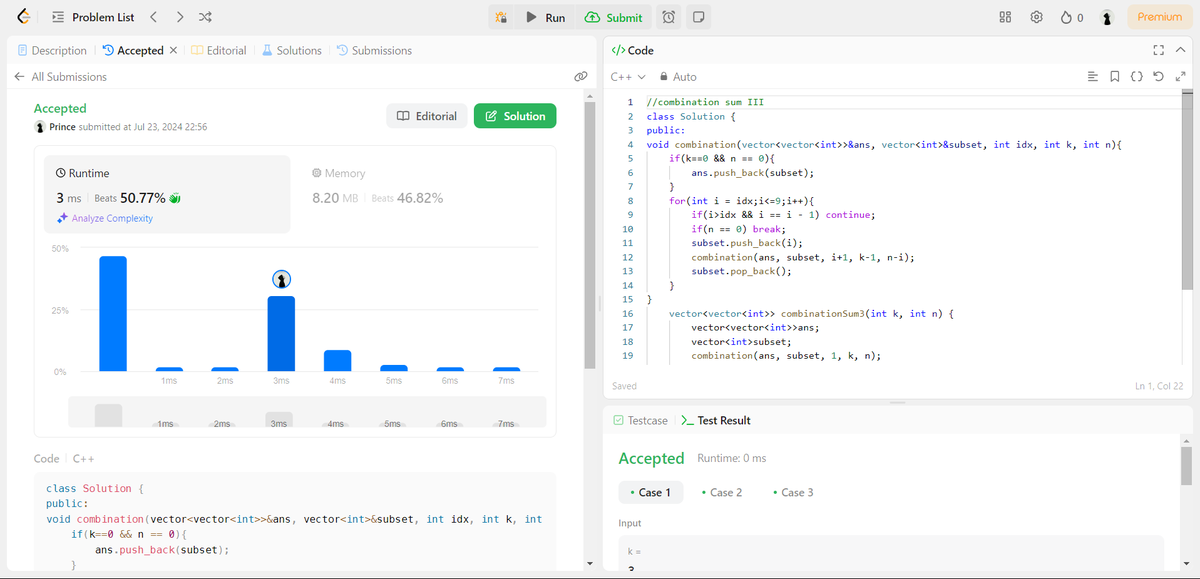Open the layout grid icon
The width and height of the screenshot is (1200, 579).
(x=1006, y=17)
